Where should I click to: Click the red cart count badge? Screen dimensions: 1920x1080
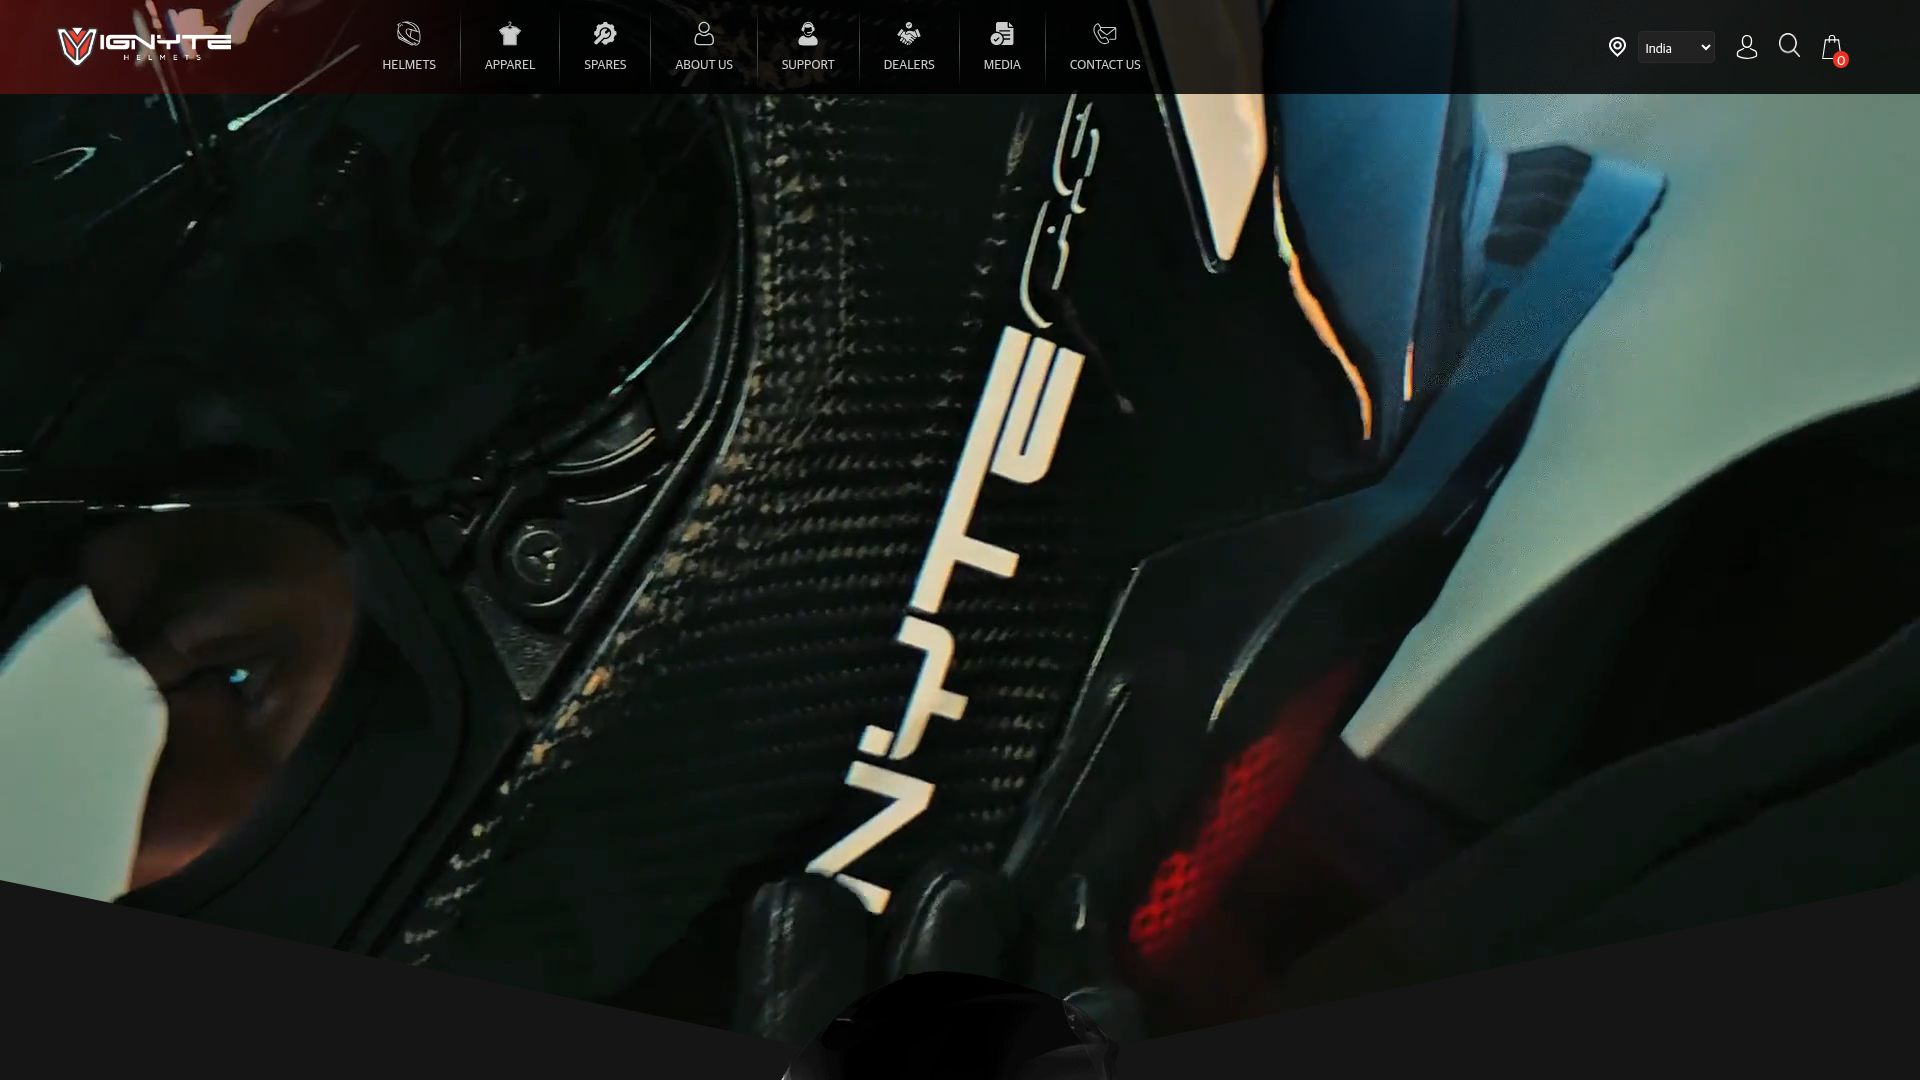pos(1841,60)
